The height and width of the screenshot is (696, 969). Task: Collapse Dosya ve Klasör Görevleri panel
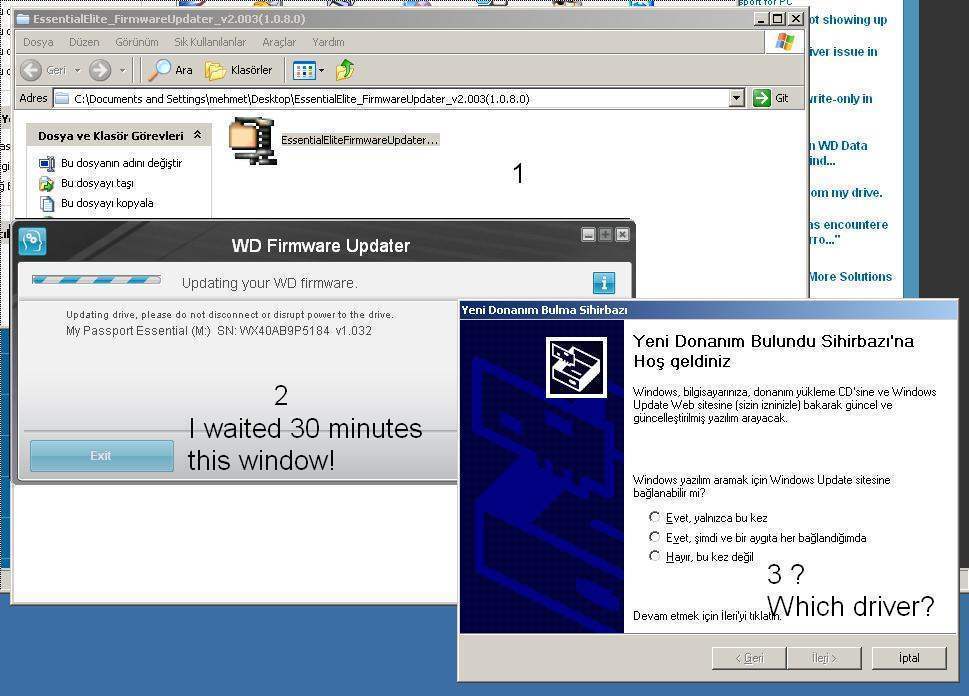tap(197, 134)
